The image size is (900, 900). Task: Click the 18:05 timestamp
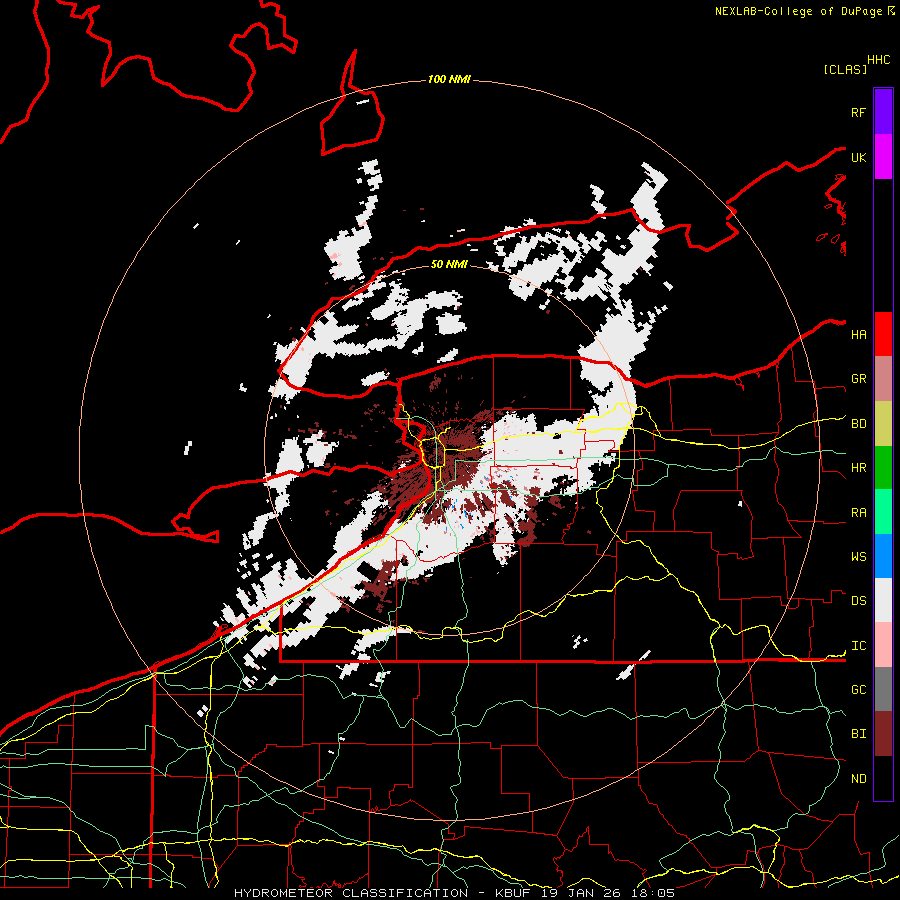click(653, 893)
